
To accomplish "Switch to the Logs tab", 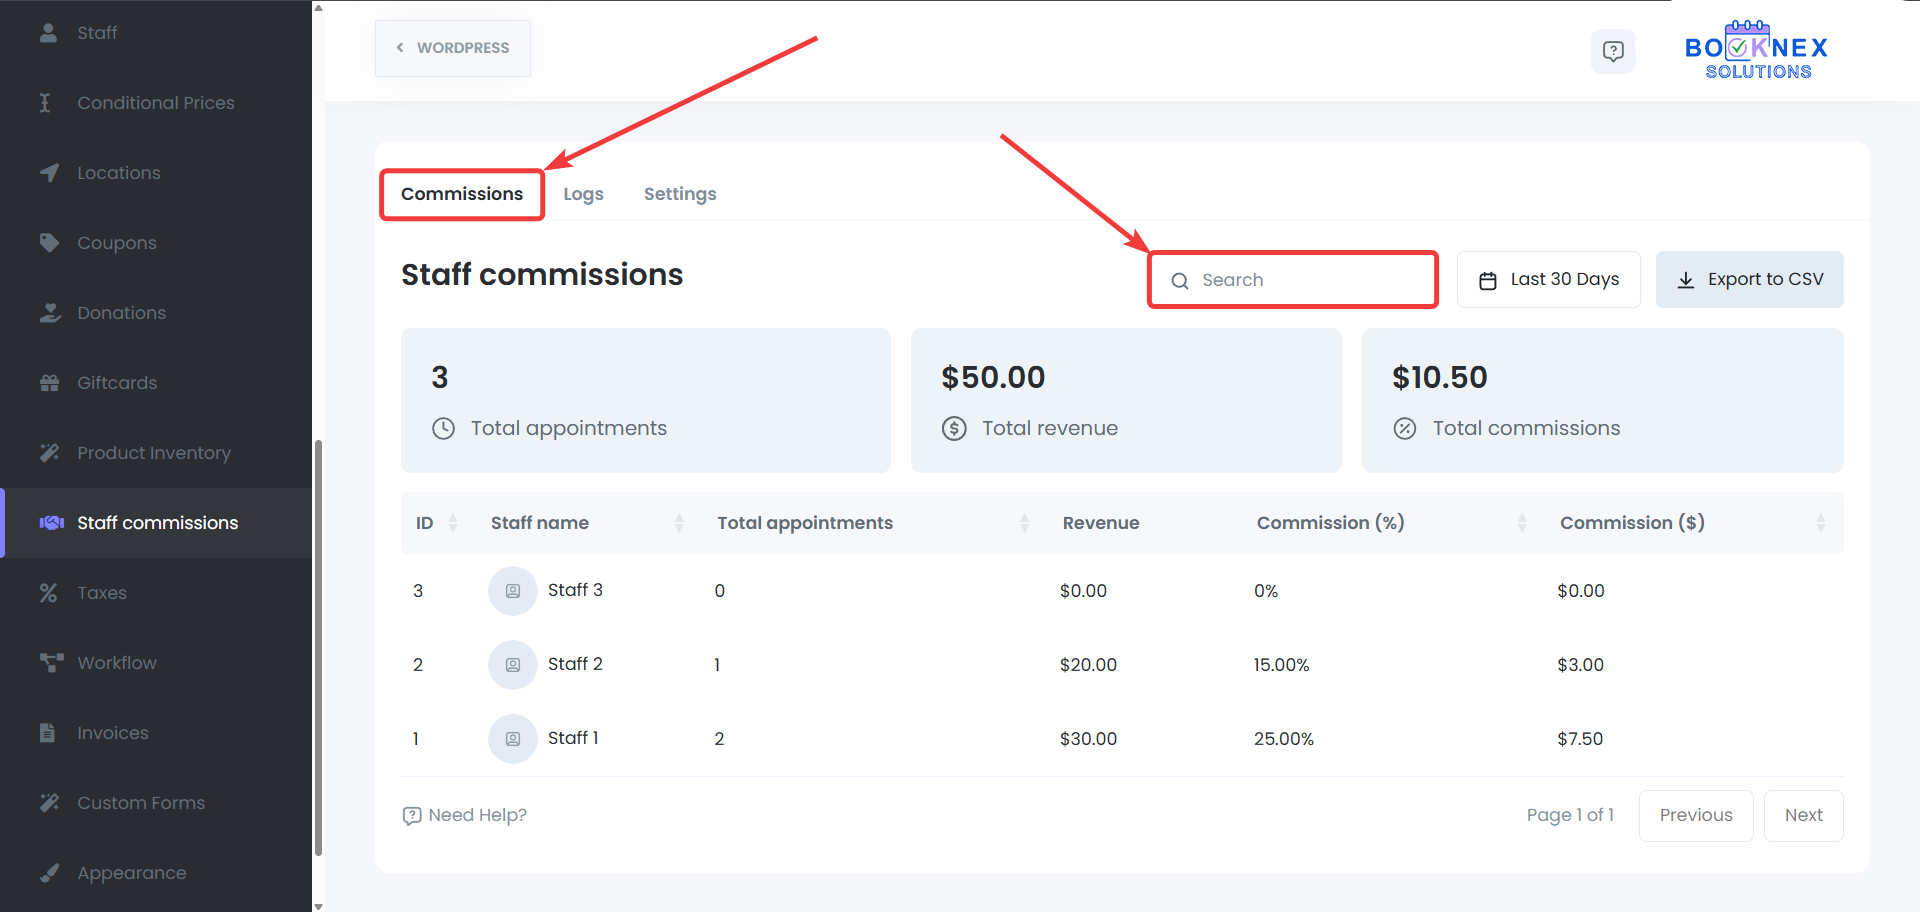I will (x=583, y=194).
